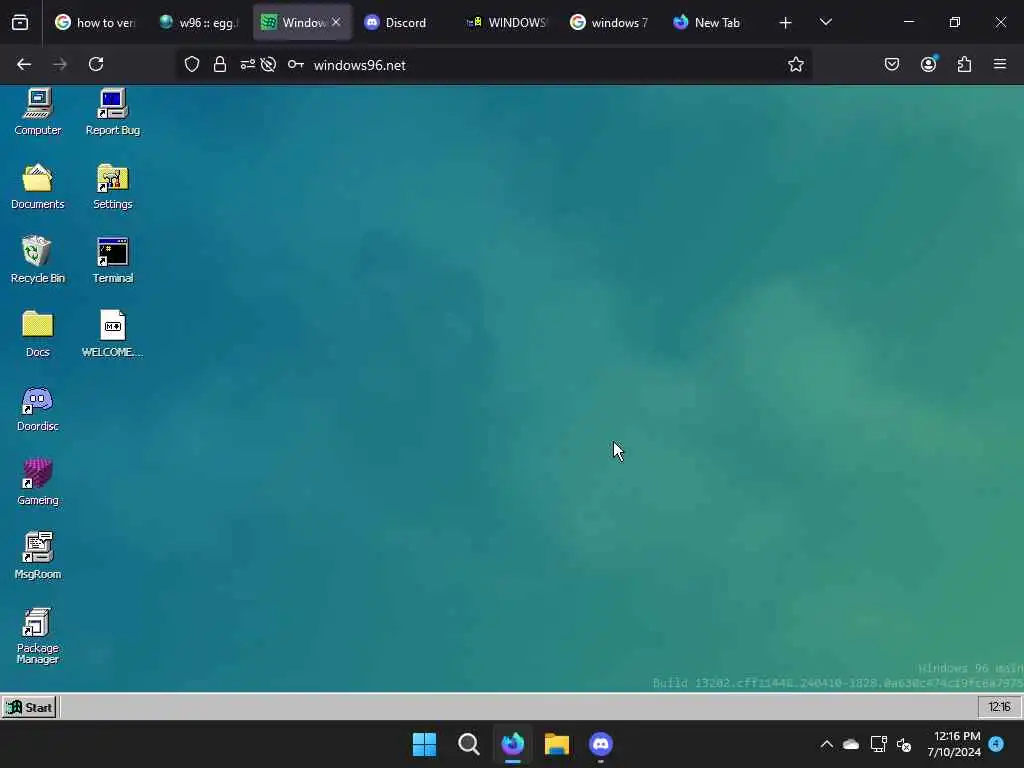Launch the Doordisc shortcut
Image resolution: width=1024 pixels, height=768 pixels.
37,408
